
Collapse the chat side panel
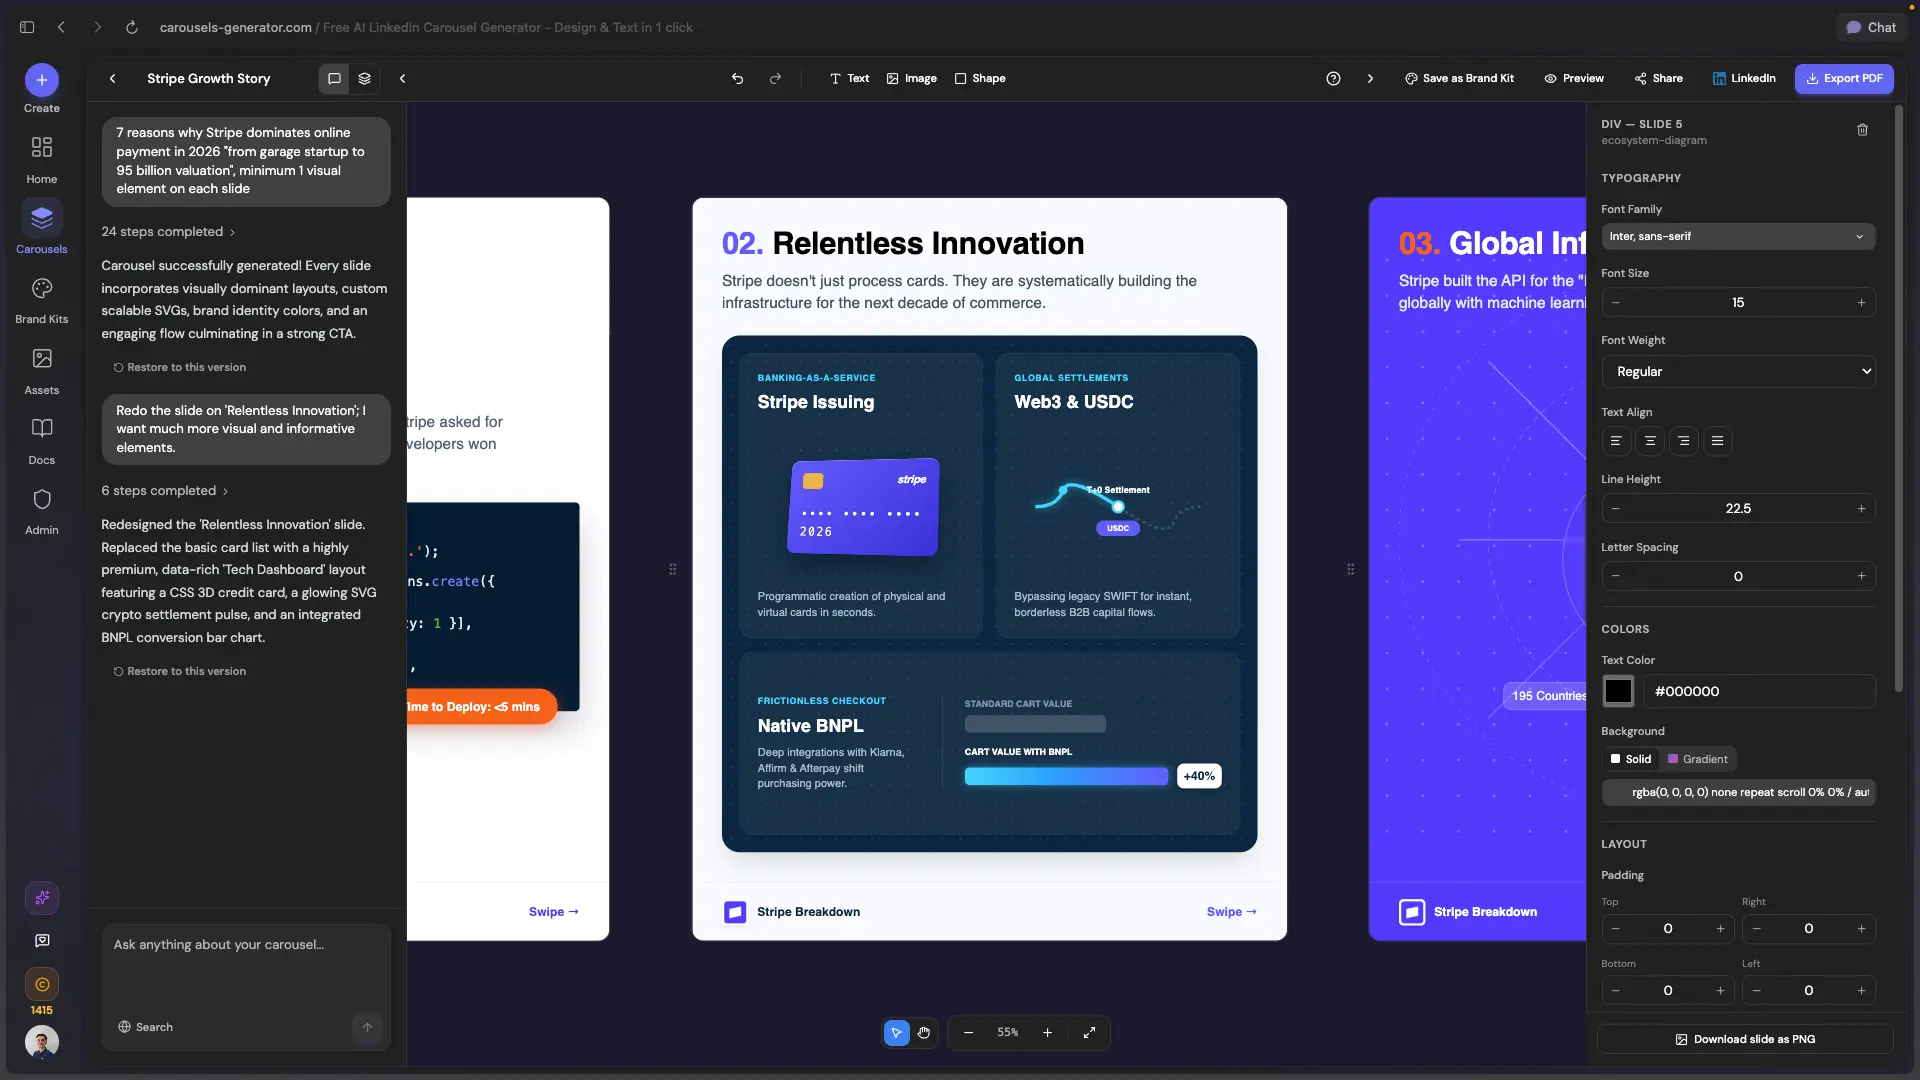click(402, 79)
